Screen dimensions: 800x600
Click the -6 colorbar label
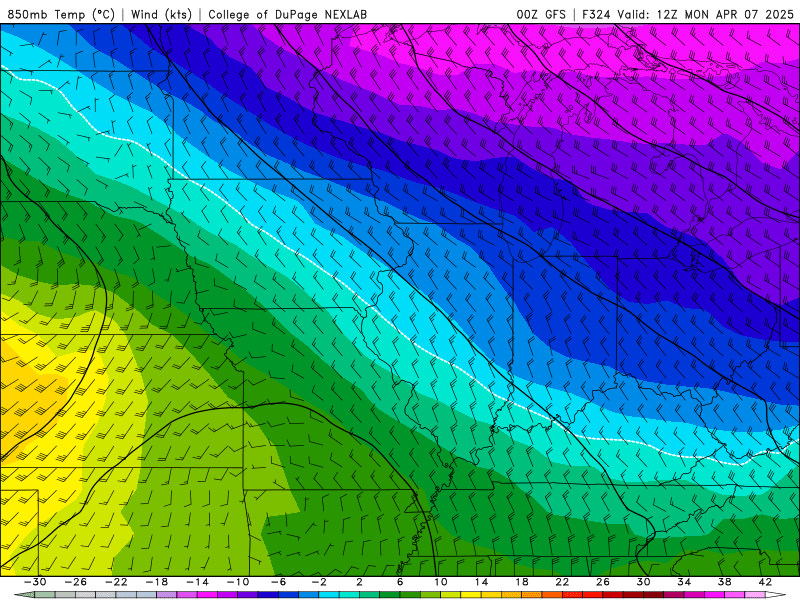pos(278,582)
